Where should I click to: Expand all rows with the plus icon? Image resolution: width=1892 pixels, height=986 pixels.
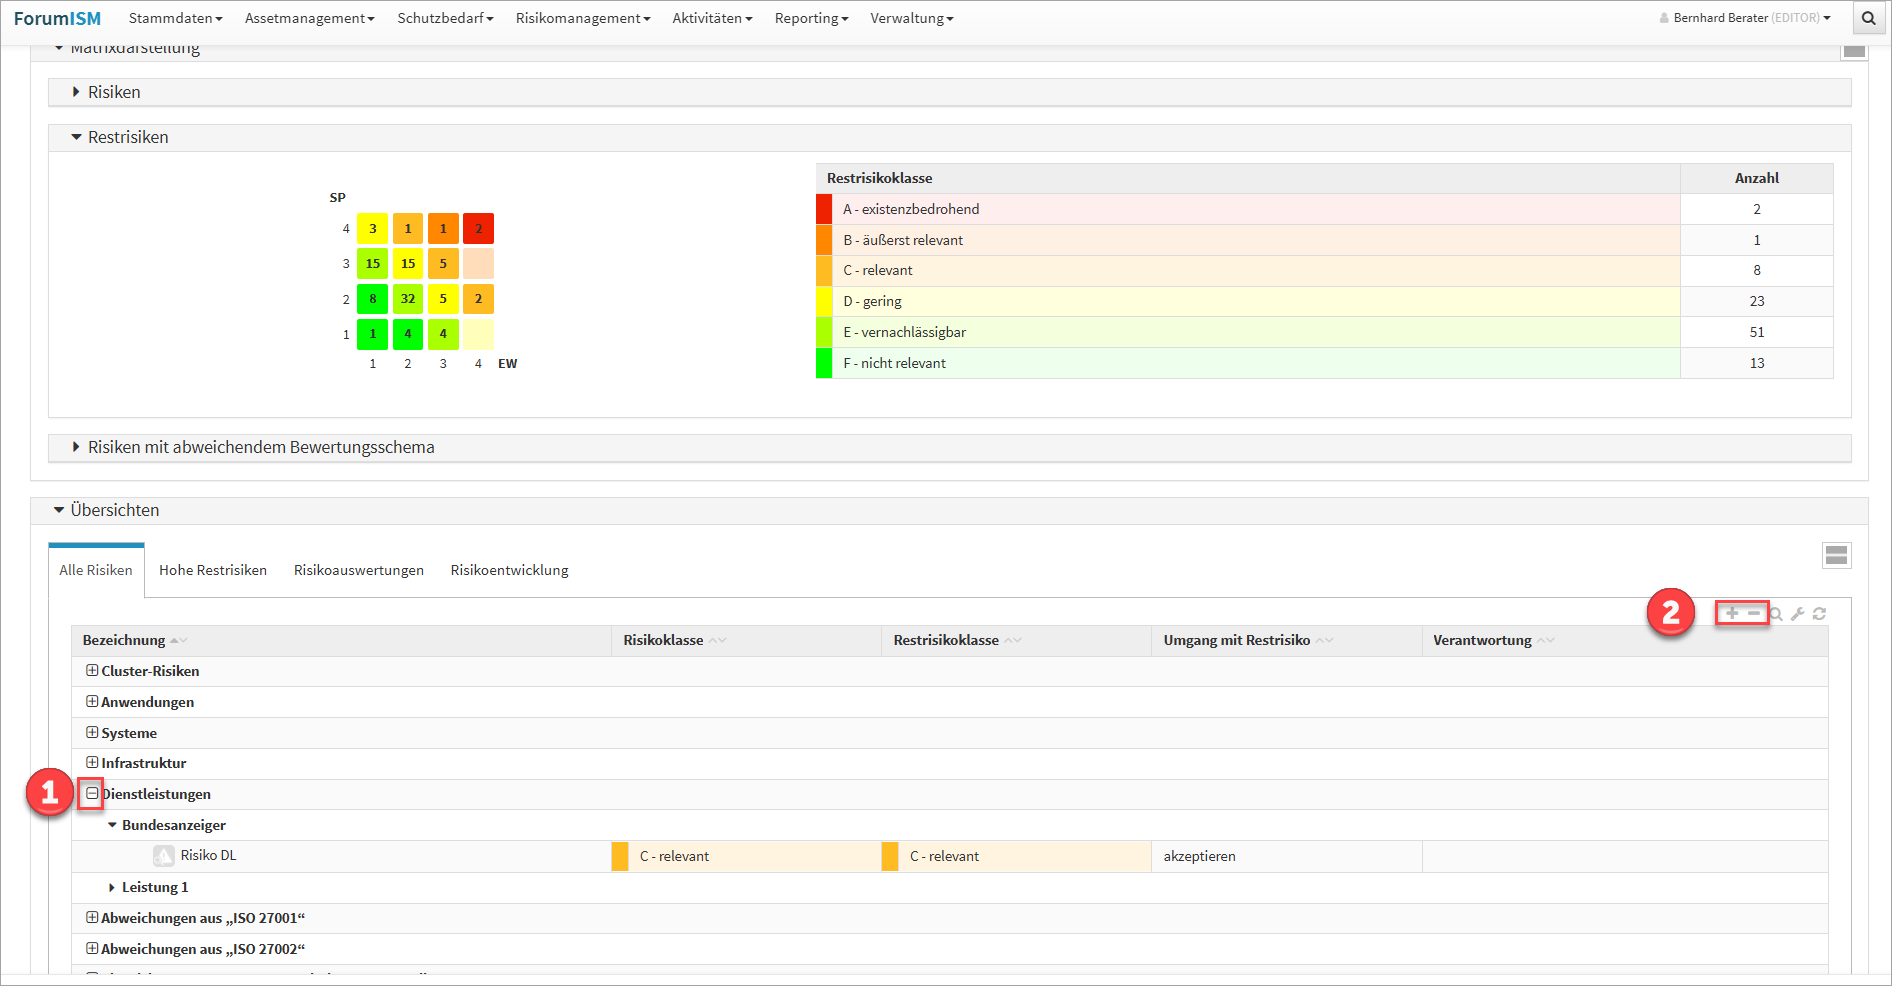tap(1732, 613)
